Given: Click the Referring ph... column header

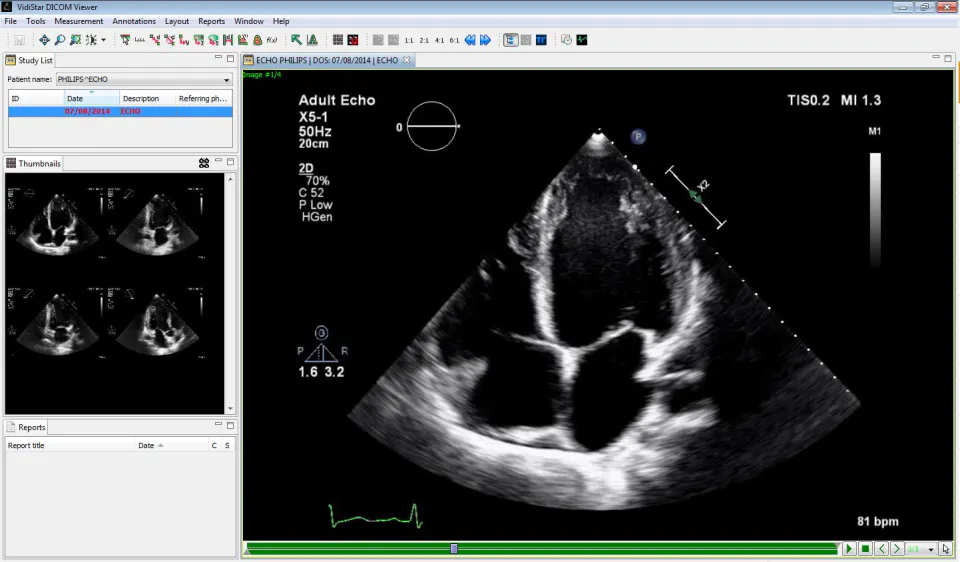Looking at the screenshot, I should click(x=204, y=98).
